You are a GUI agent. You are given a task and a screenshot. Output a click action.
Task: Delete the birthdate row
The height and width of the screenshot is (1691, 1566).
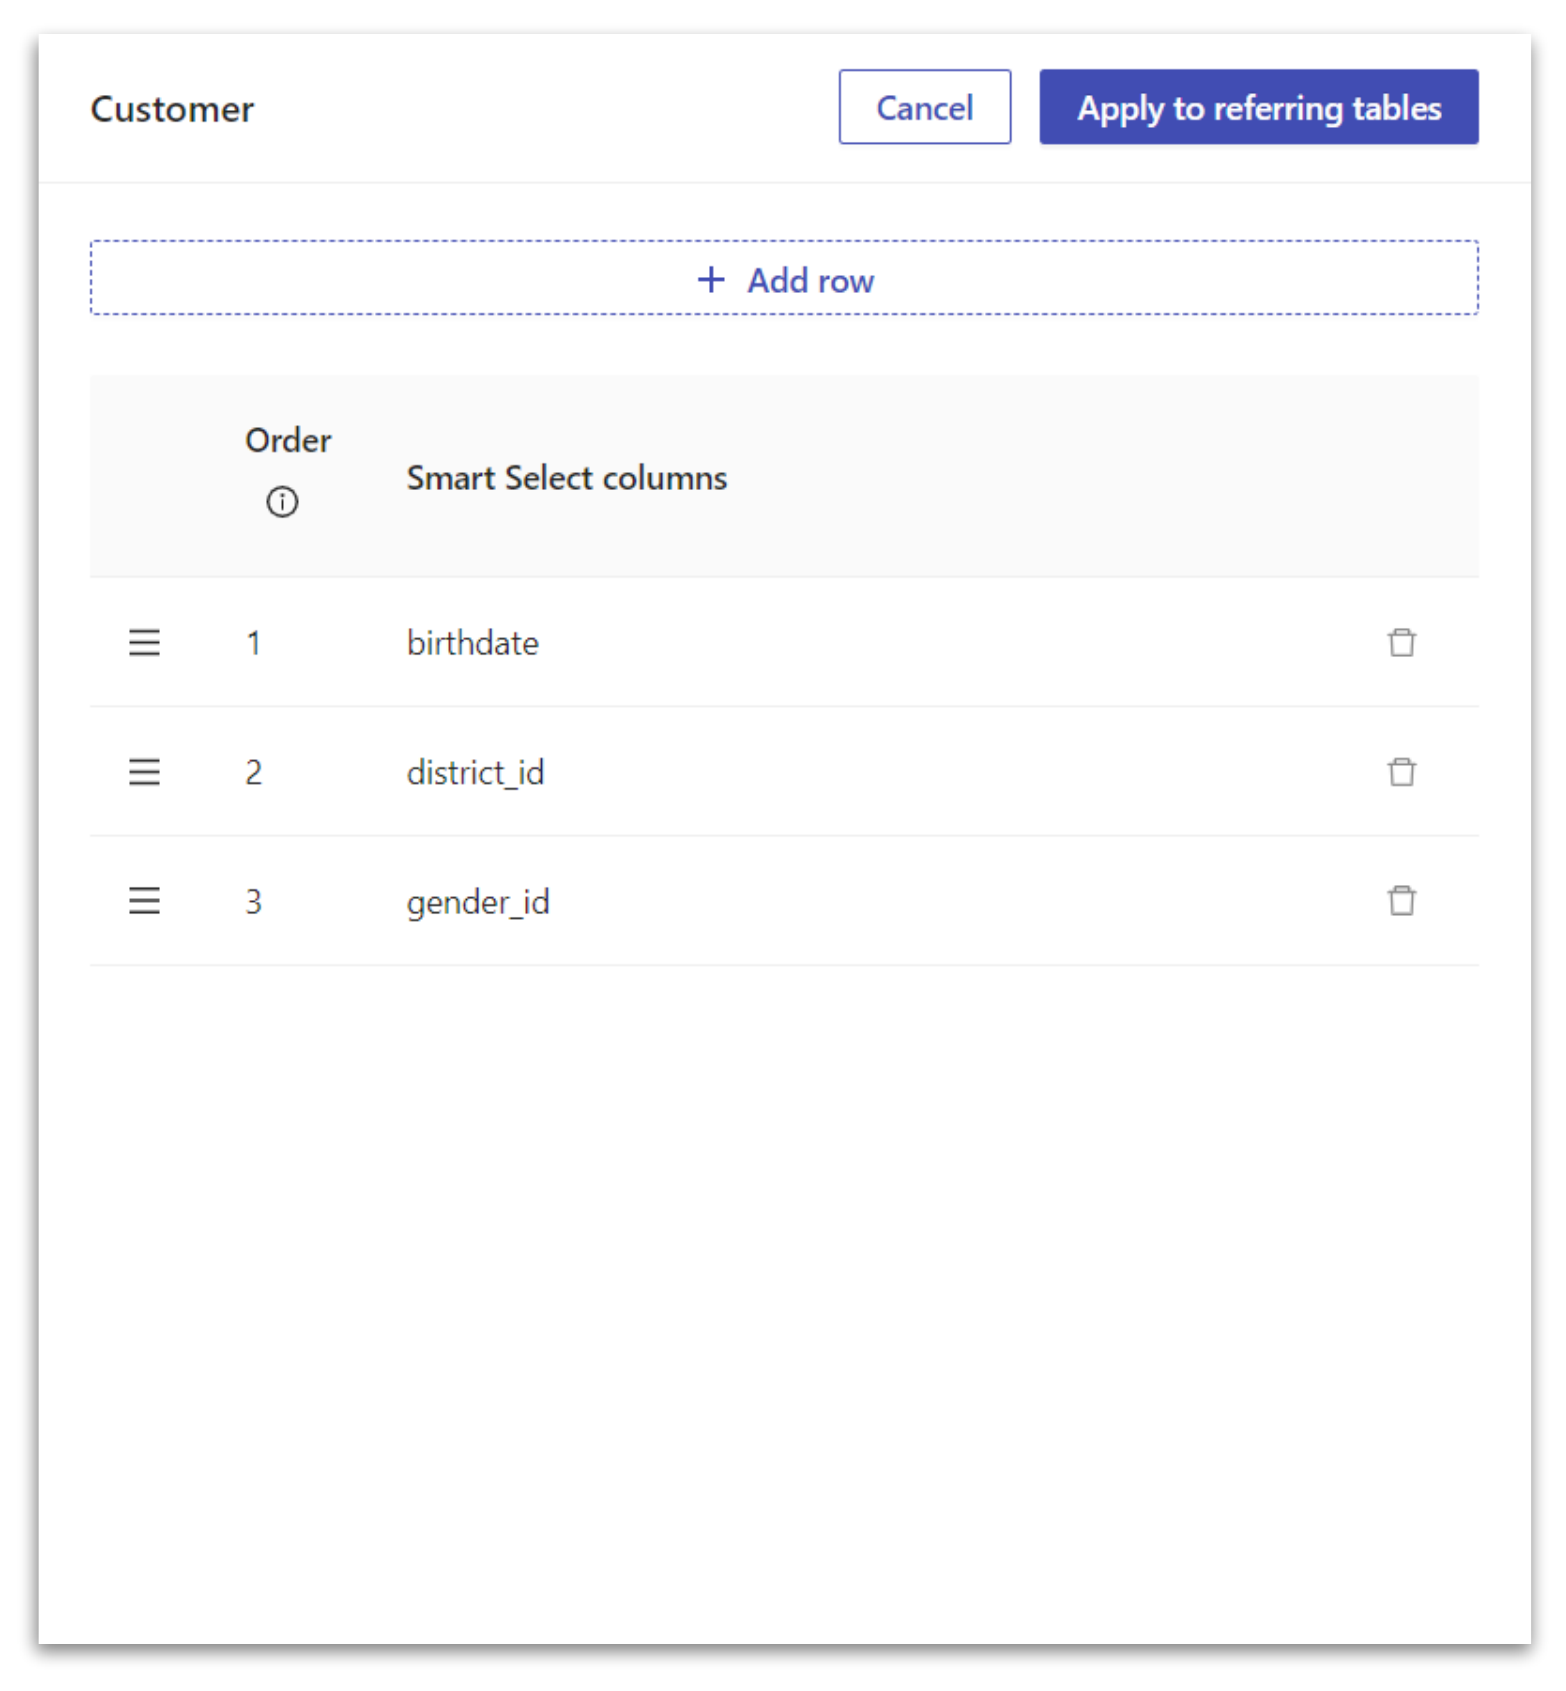[1401, 642]
